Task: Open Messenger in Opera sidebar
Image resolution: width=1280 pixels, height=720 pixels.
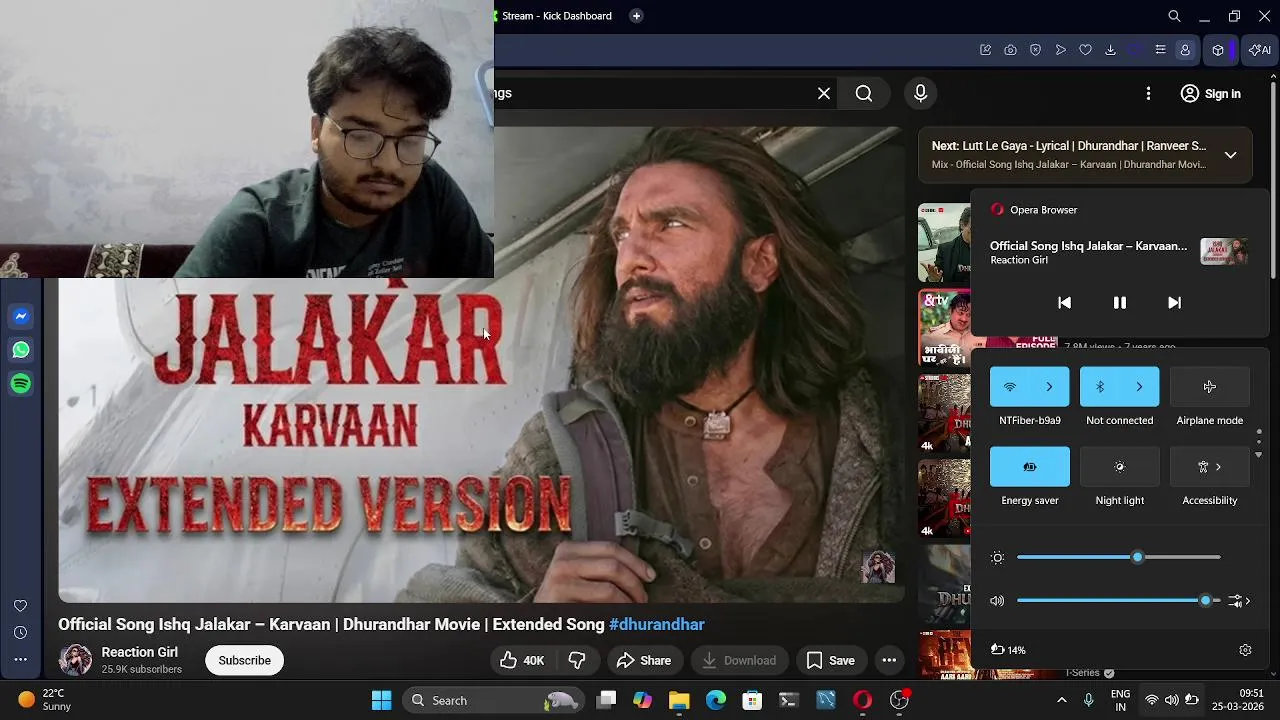Action: click(x=21, y=316)
